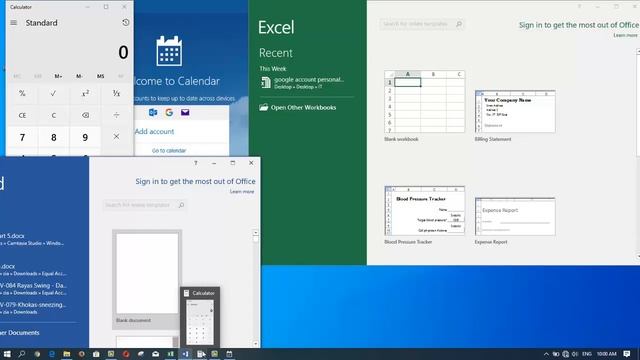640x360 pixels.
Task: Click Learn more in the Word window
Action: coord(242,192)
